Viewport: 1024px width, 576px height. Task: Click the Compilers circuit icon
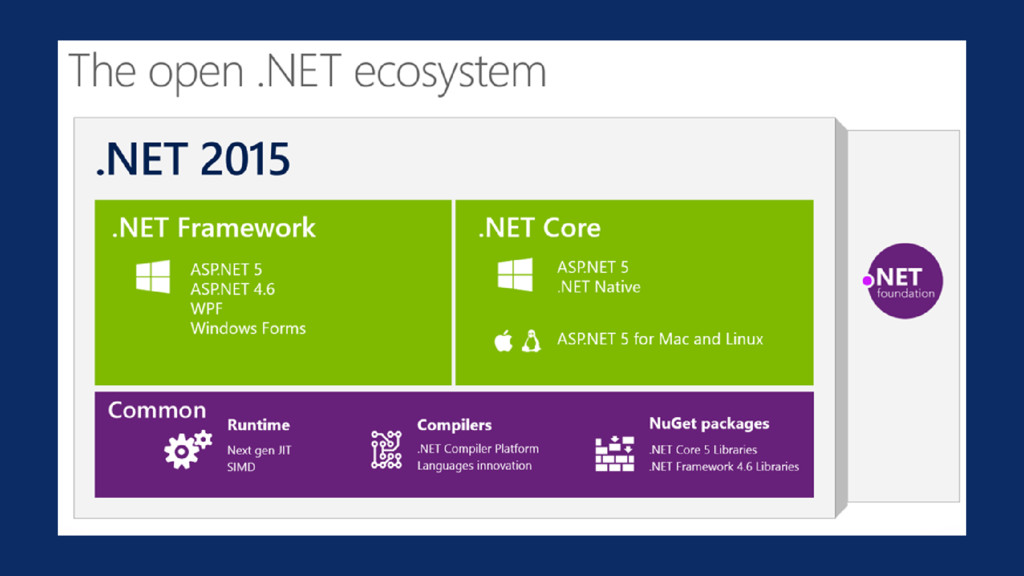tap(387, 449)
